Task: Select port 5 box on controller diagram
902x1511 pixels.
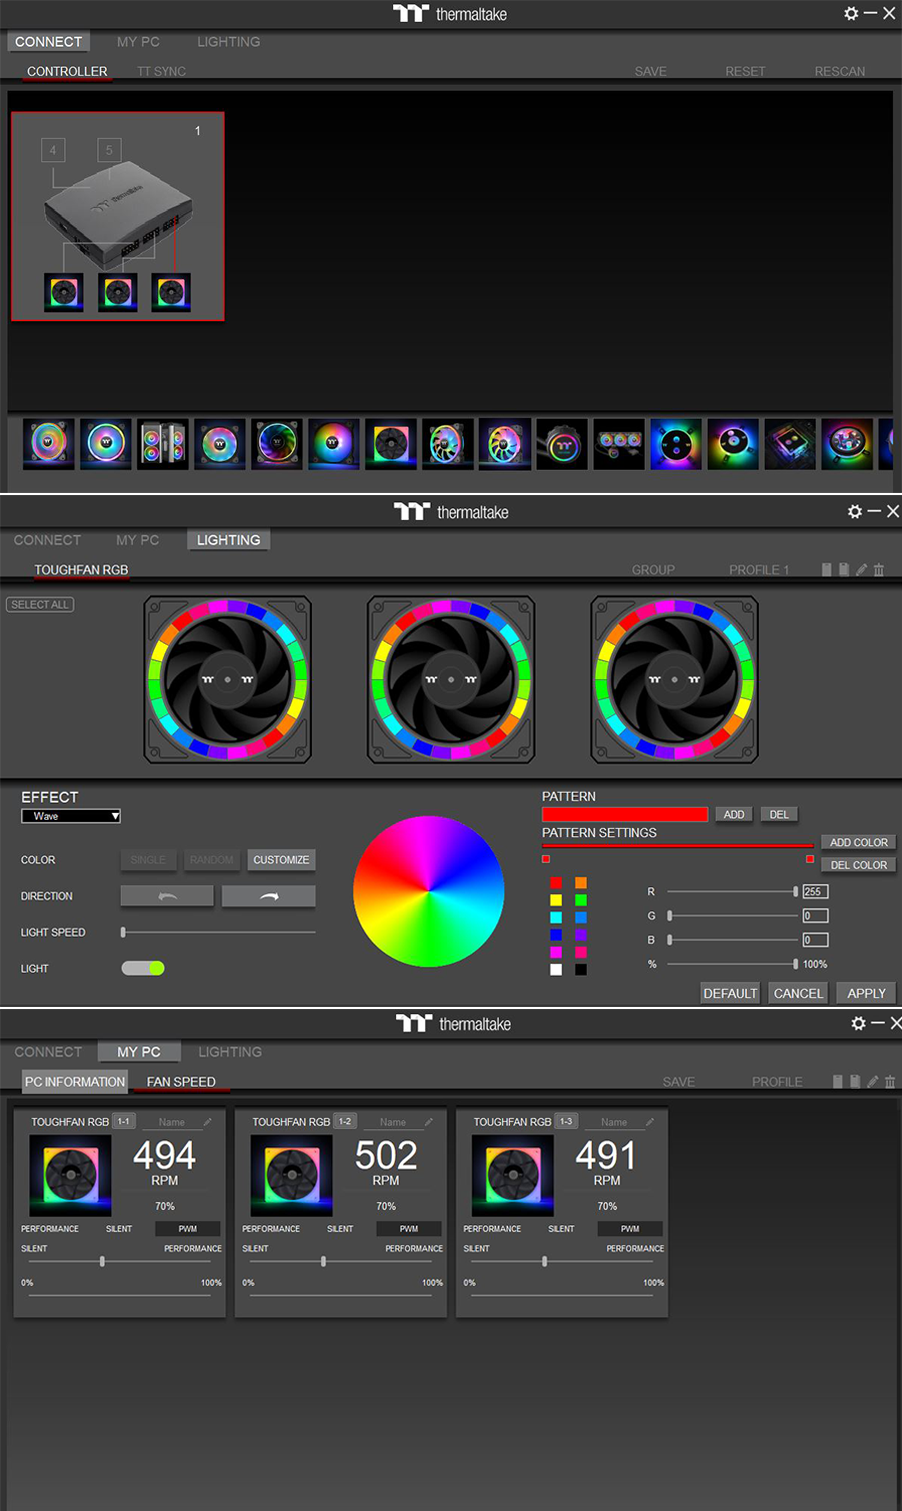Action: (109, 150)
